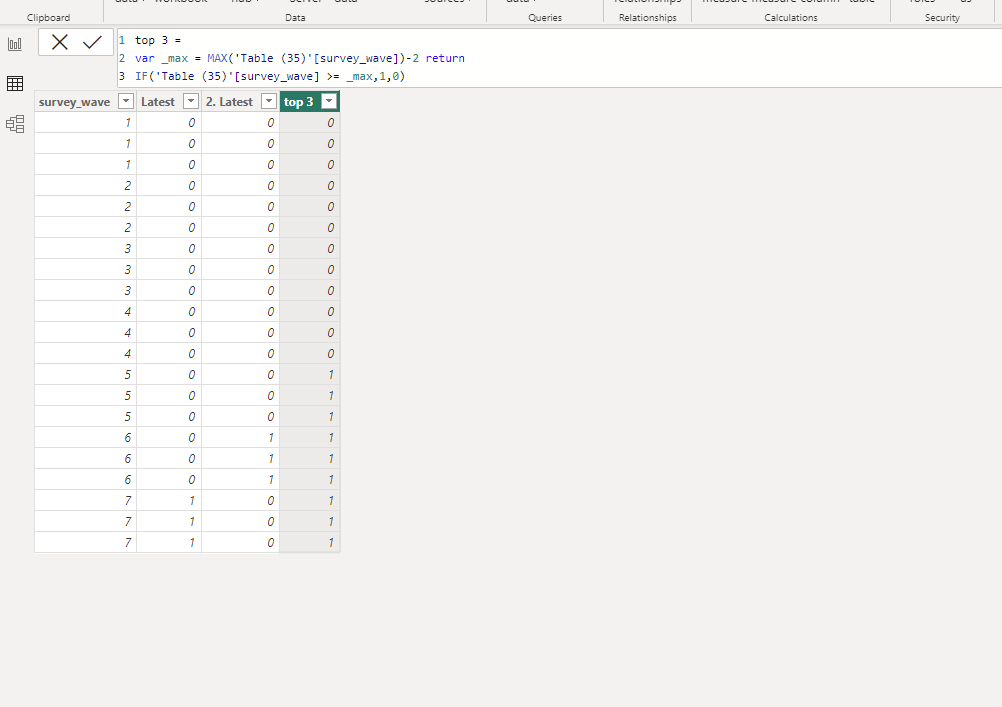The width and height of the screenshot is (1002, 707).
Task: Click the Relationships ribbon group label
Action: pyautogui.click(x=647, y=18)
